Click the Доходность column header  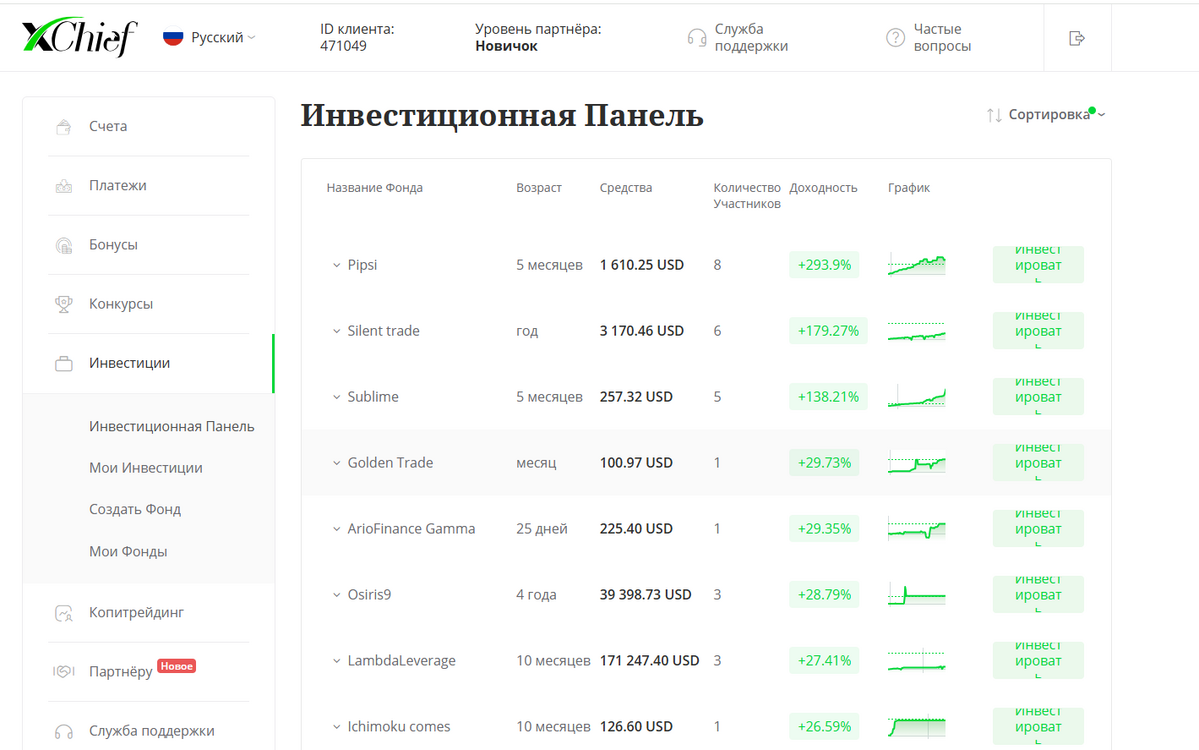pyautogui.click(x=824, y=188)
